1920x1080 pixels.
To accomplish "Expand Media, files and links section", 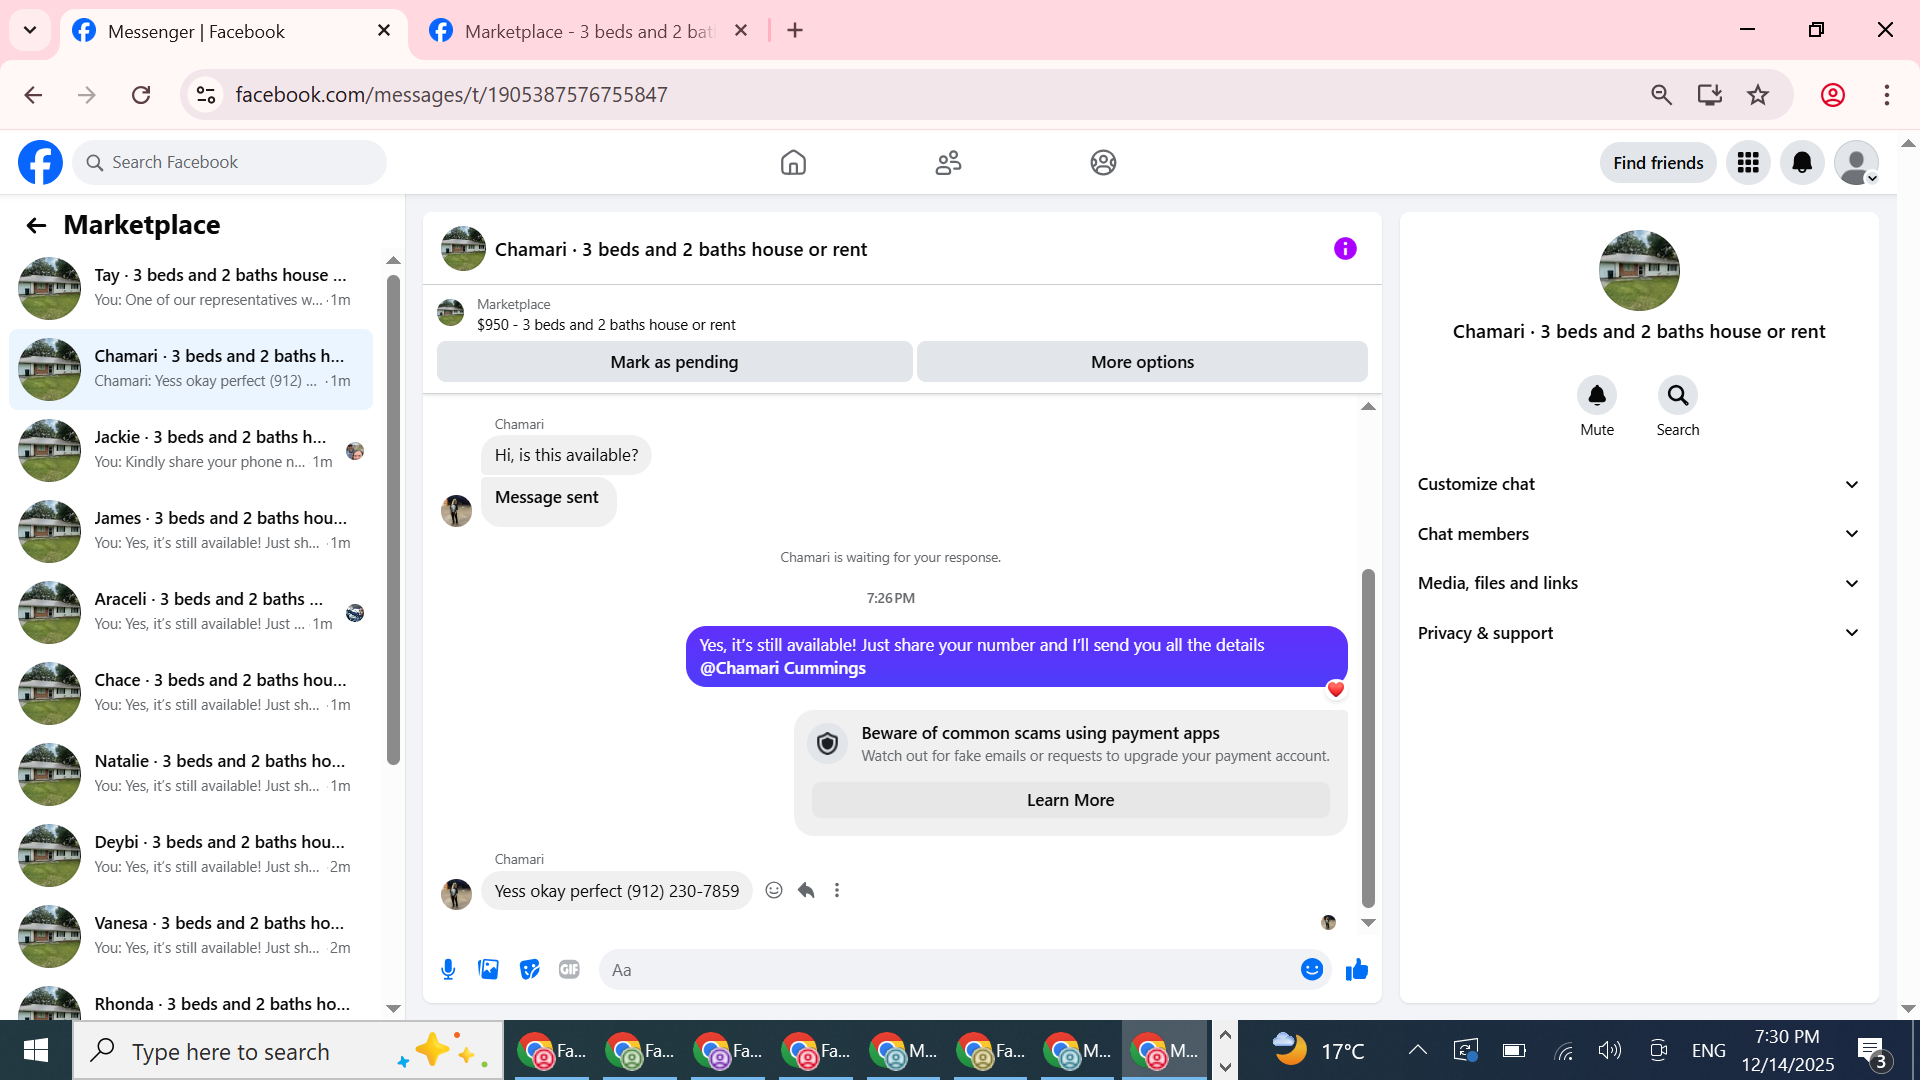I will pyautogui.click(x=1638, y=583).
